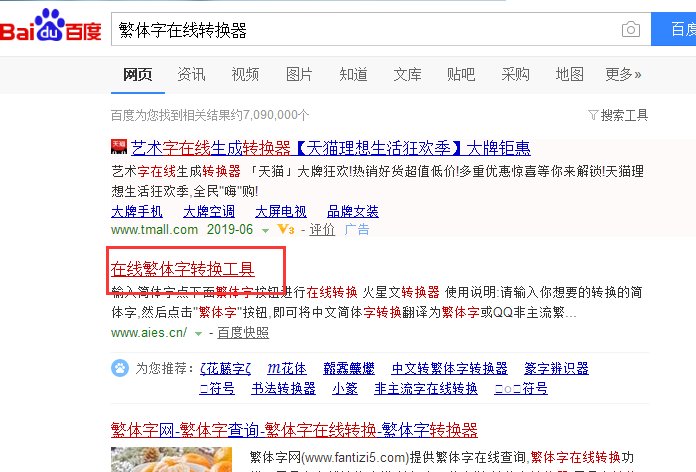This screenshot has height=472, width=696.
Task: Open the 搜索工具 filter
Action: point(618,115)
